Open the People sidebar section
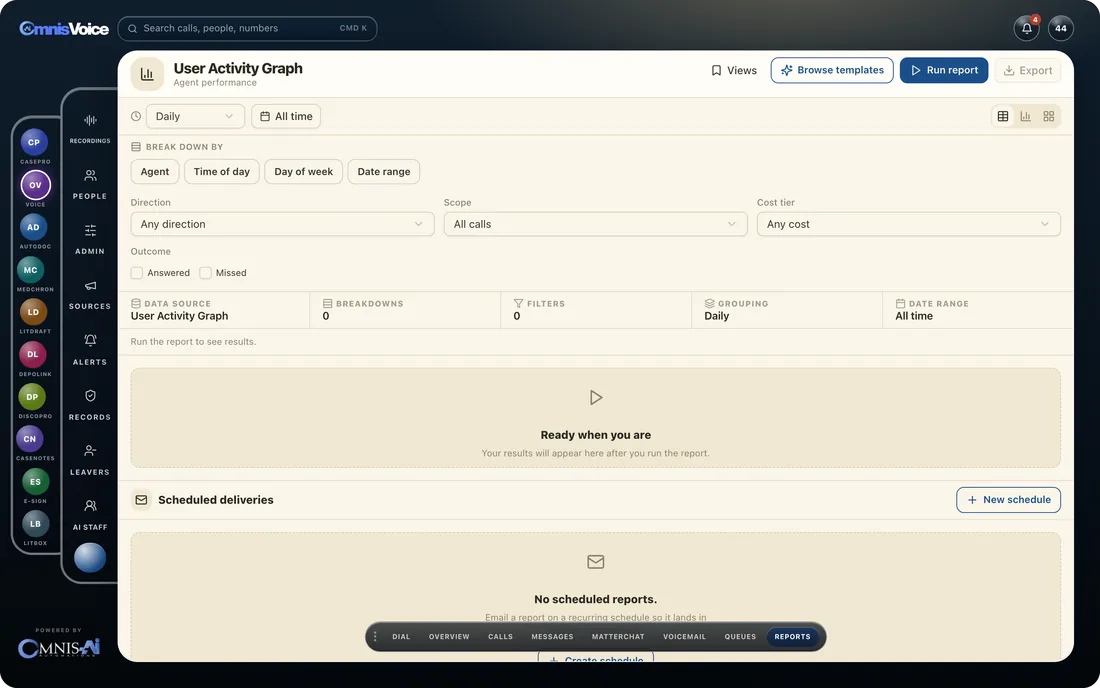The width and height of the screenshot is (1100, 688). [x=90, y=184]
